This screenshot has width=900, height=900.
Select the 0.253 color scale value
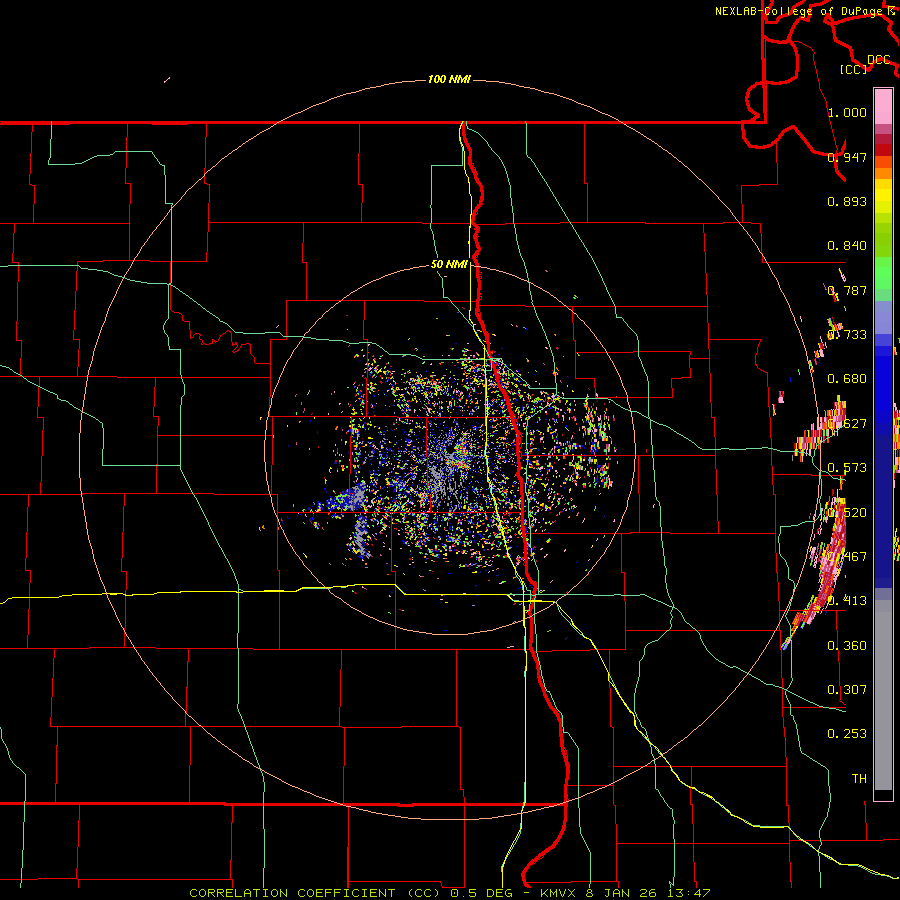click(x=847, y=734)
